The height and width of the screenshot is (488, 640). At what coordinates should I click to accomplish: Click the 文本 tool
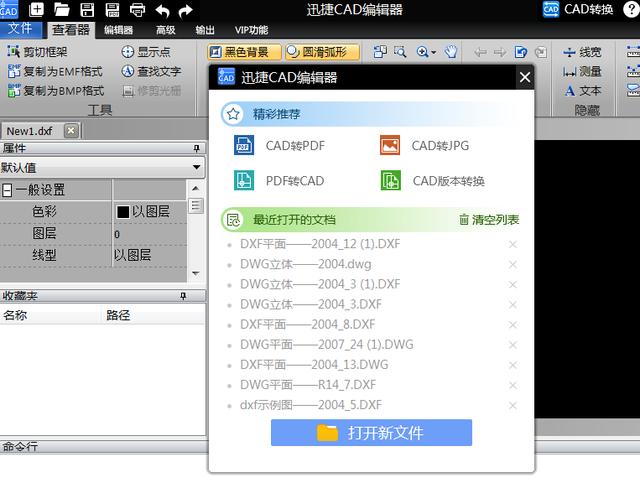[583, 91]
